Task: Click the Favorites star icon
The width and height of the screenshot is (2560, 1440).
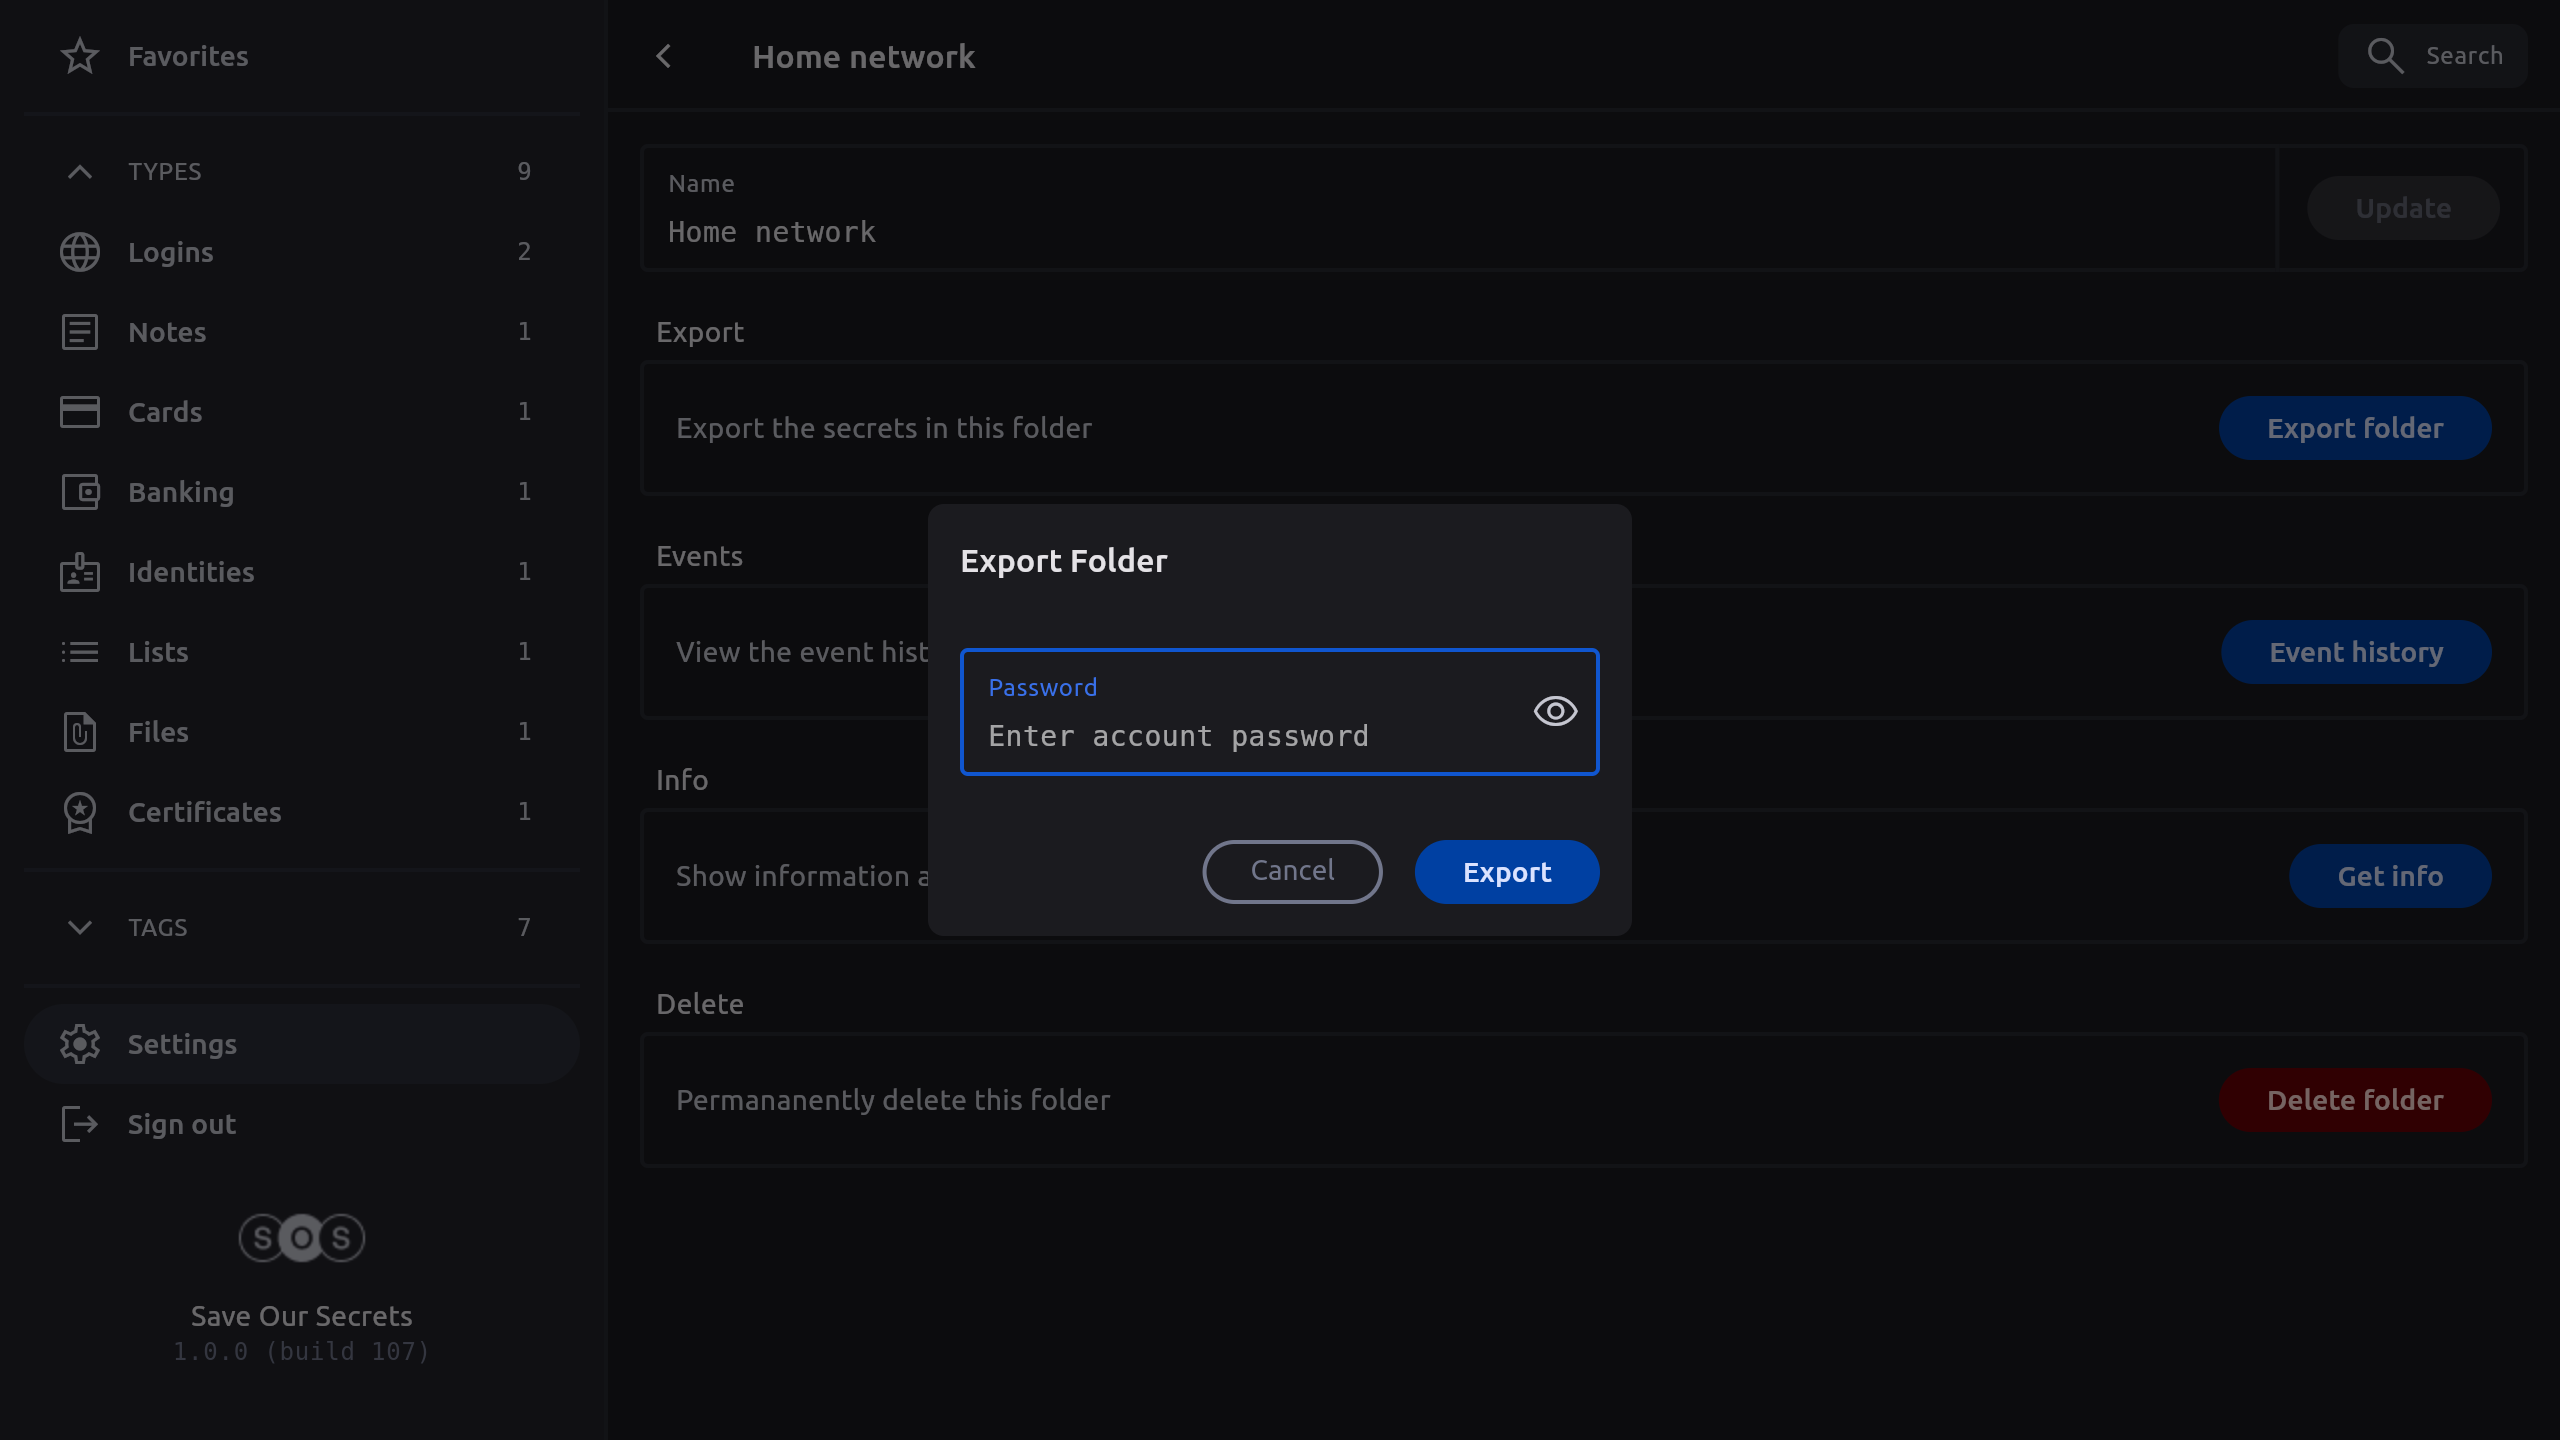Action: coord(80,57)
